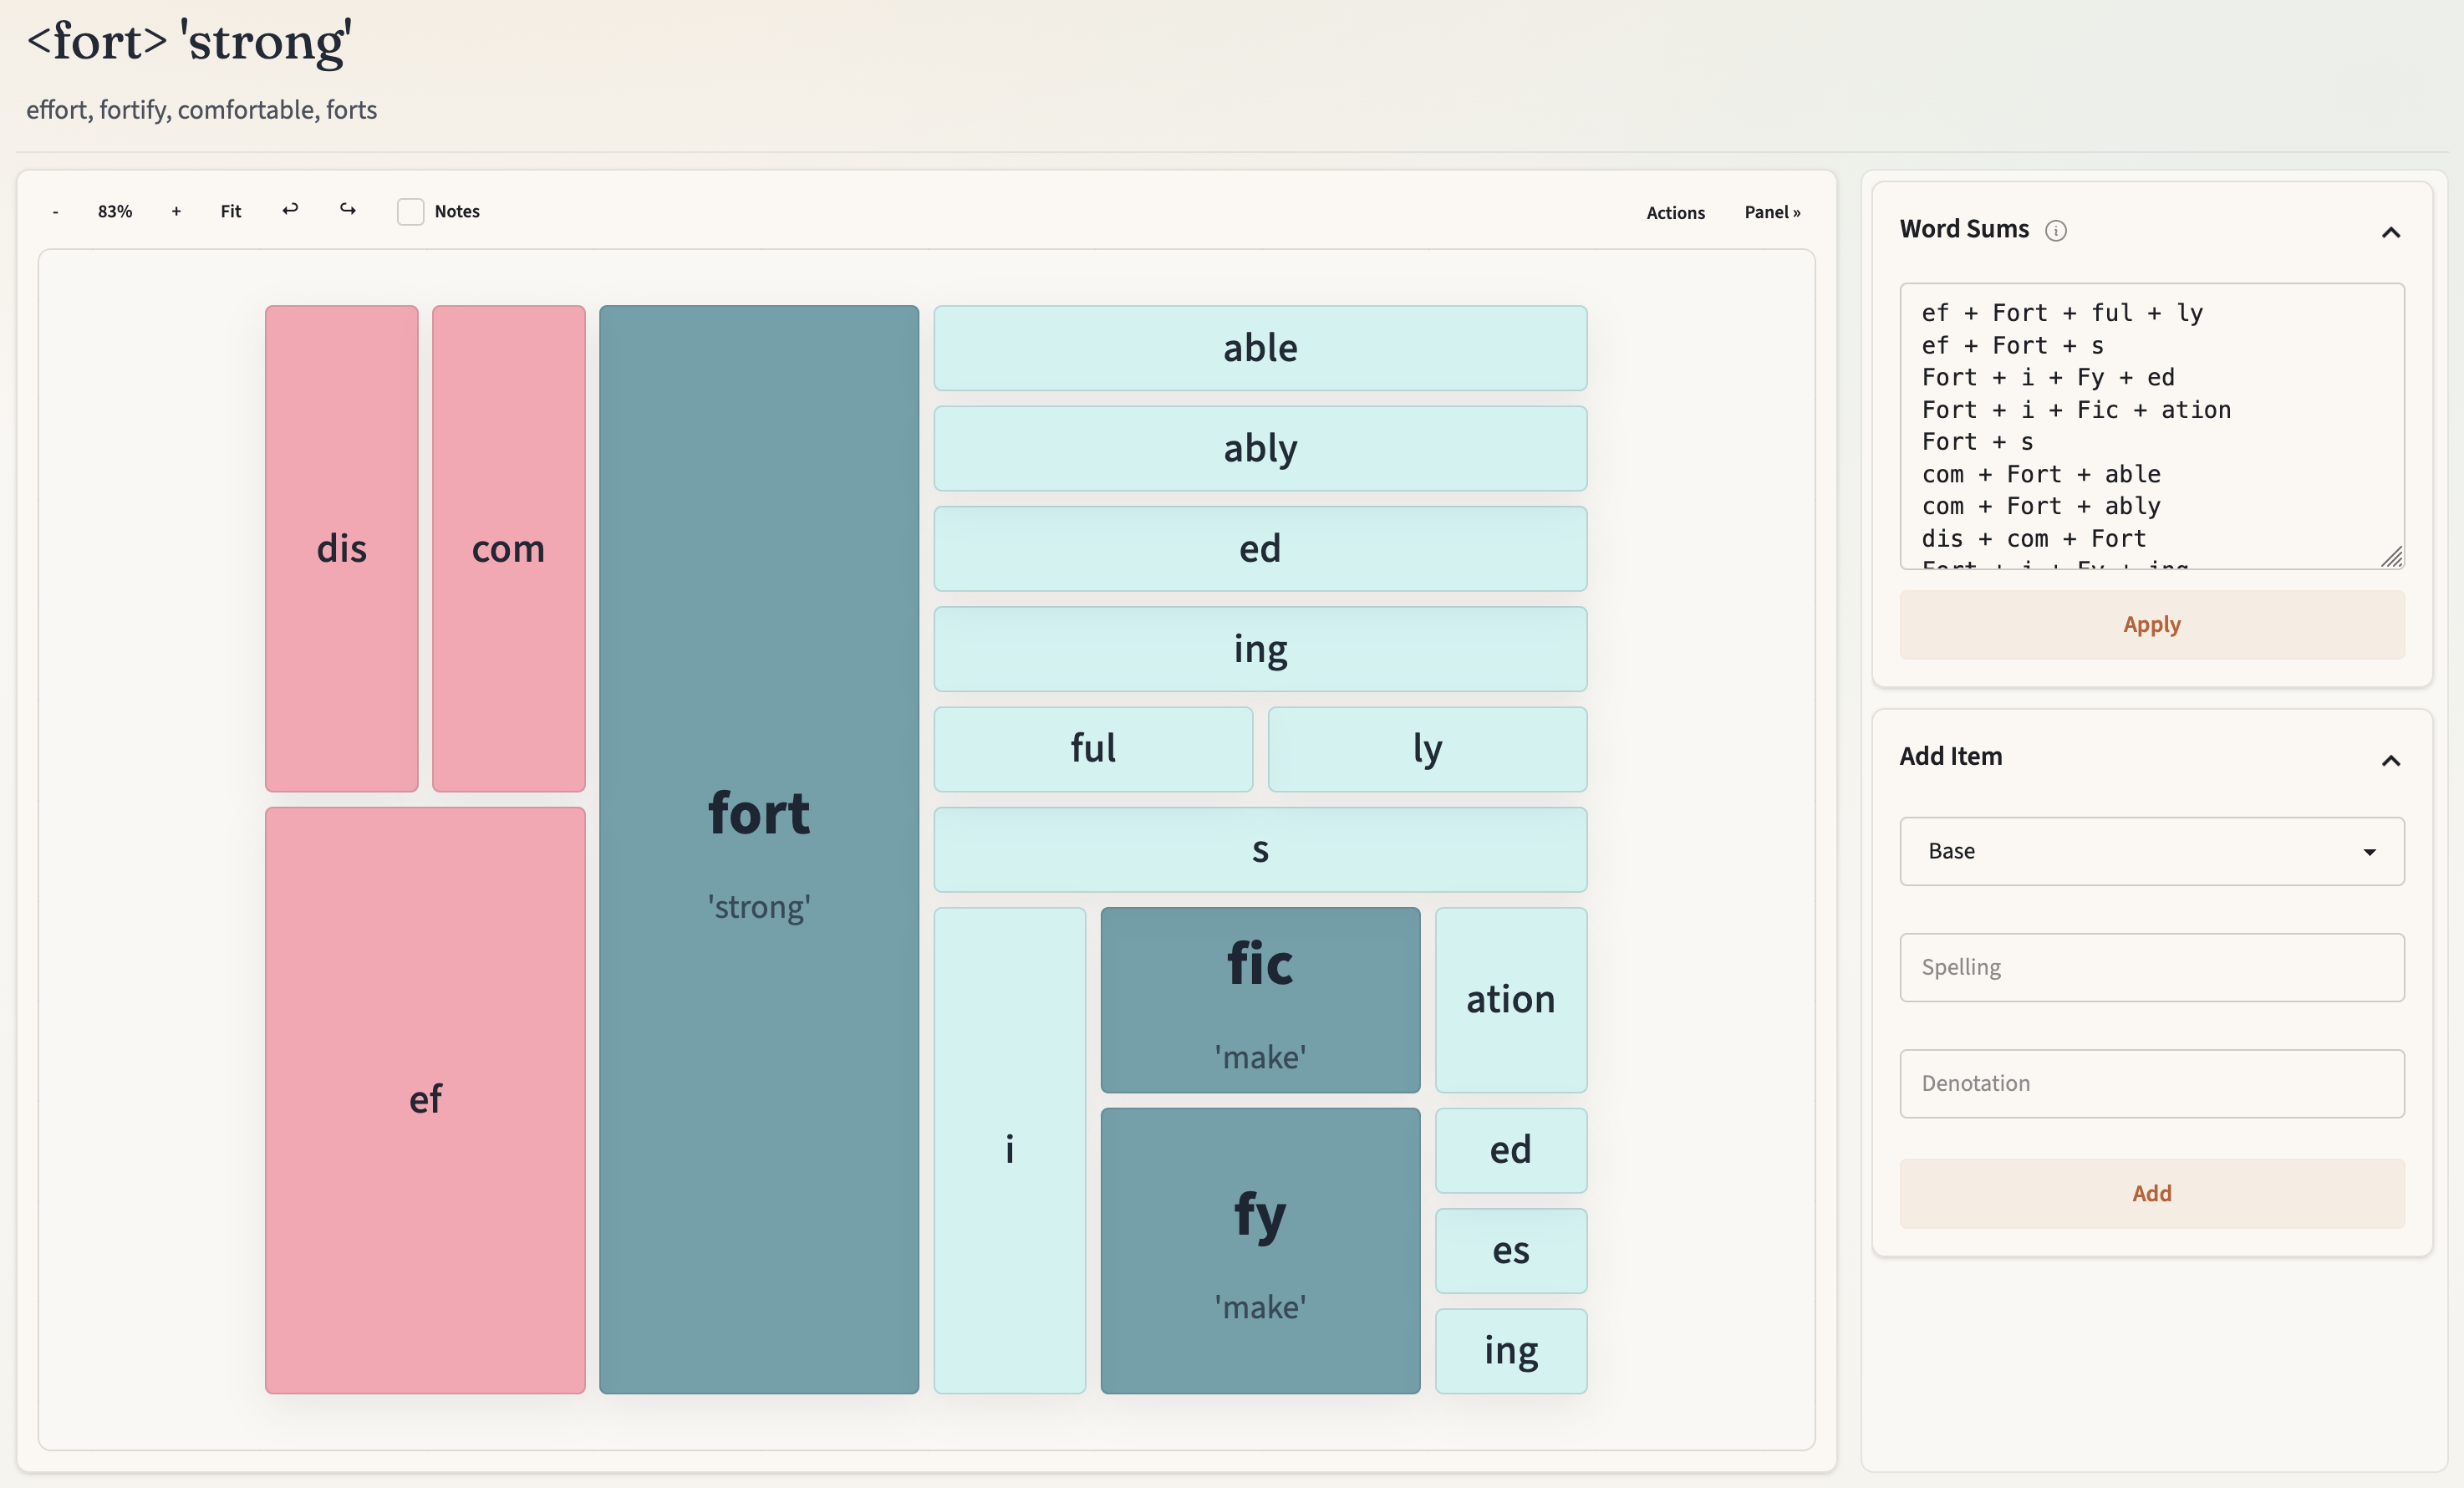The image size is (2464, 1488).
Task: Select the 'es' suffix block
Action: (x=1511, y=1251)
